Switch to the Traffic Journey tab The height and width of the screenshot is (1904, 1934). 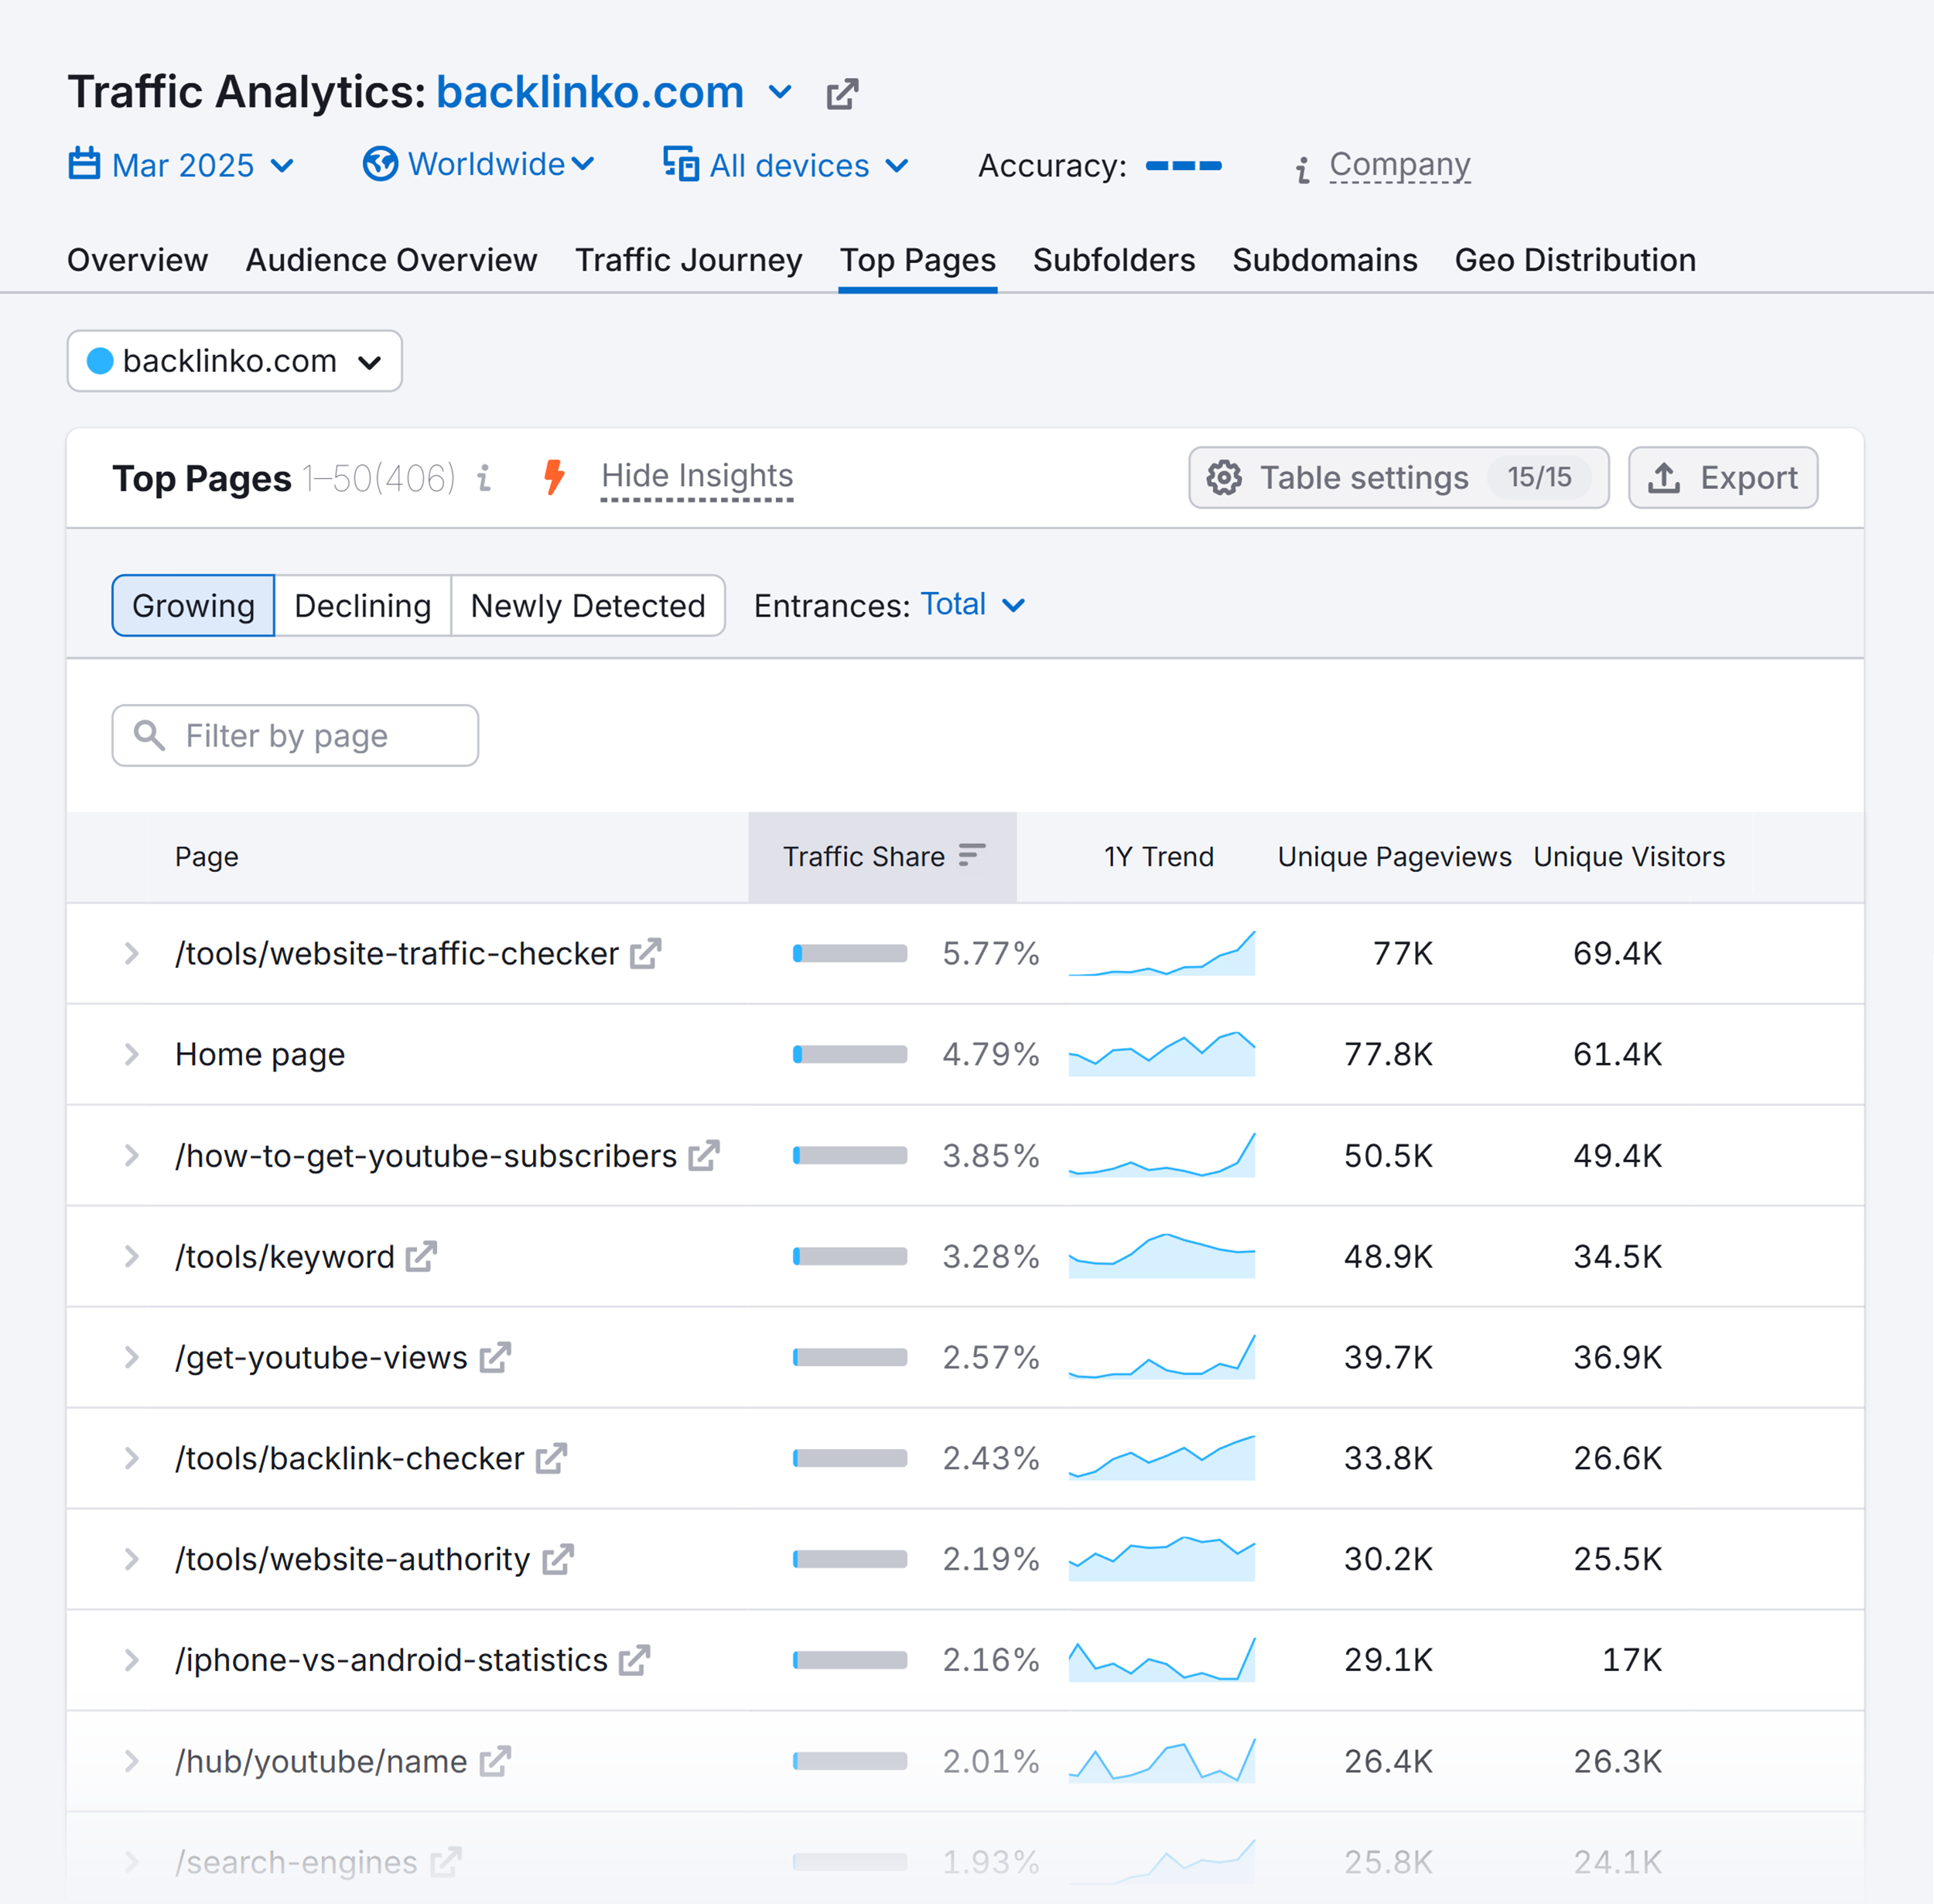[688, 260]
